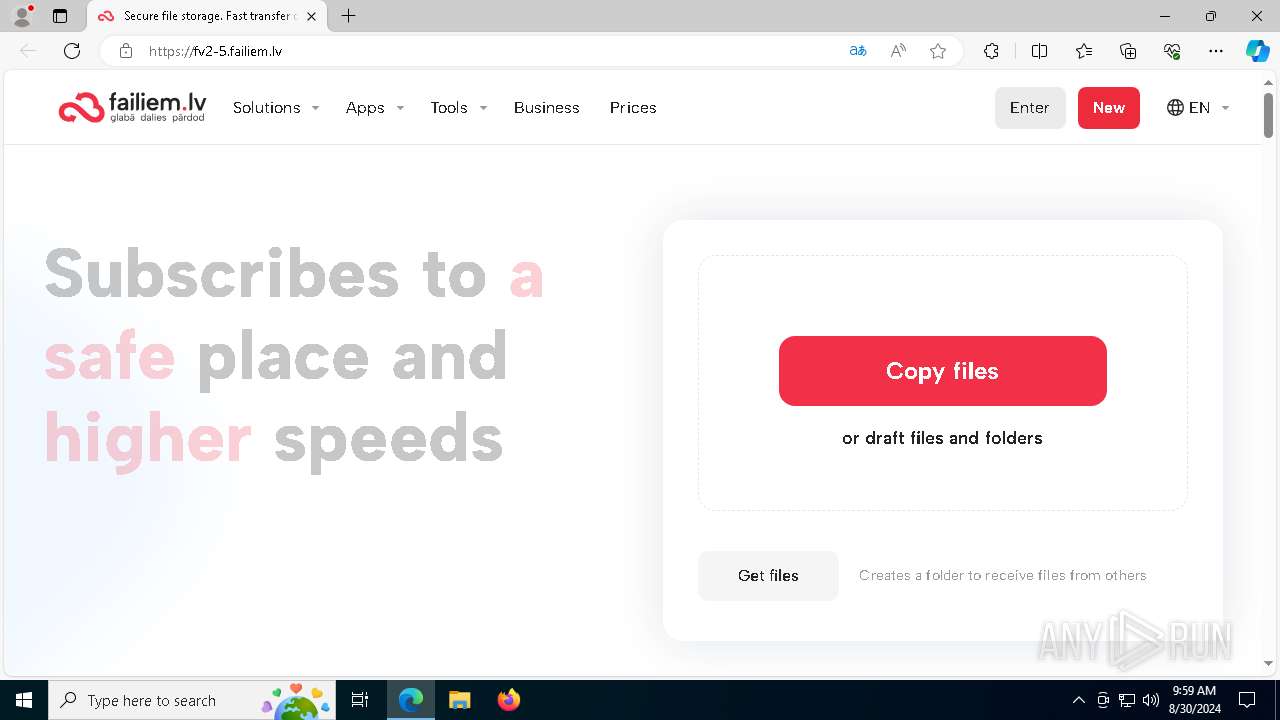Open the Apps menu

point(365,108)
